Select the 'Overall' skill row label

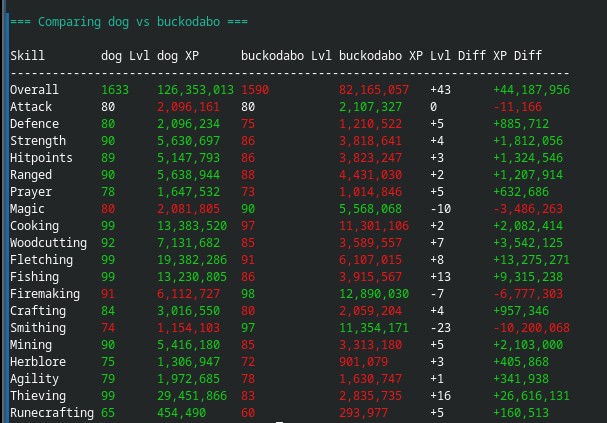pyautogui.click(x=34, y=90)
